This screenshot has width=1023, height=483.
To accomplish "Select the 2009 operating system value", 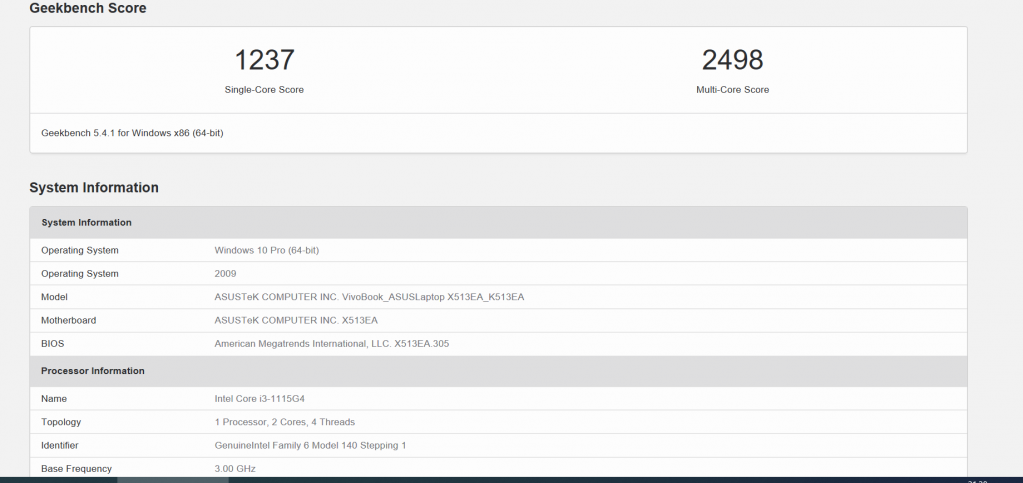I will tap(225, 273).
